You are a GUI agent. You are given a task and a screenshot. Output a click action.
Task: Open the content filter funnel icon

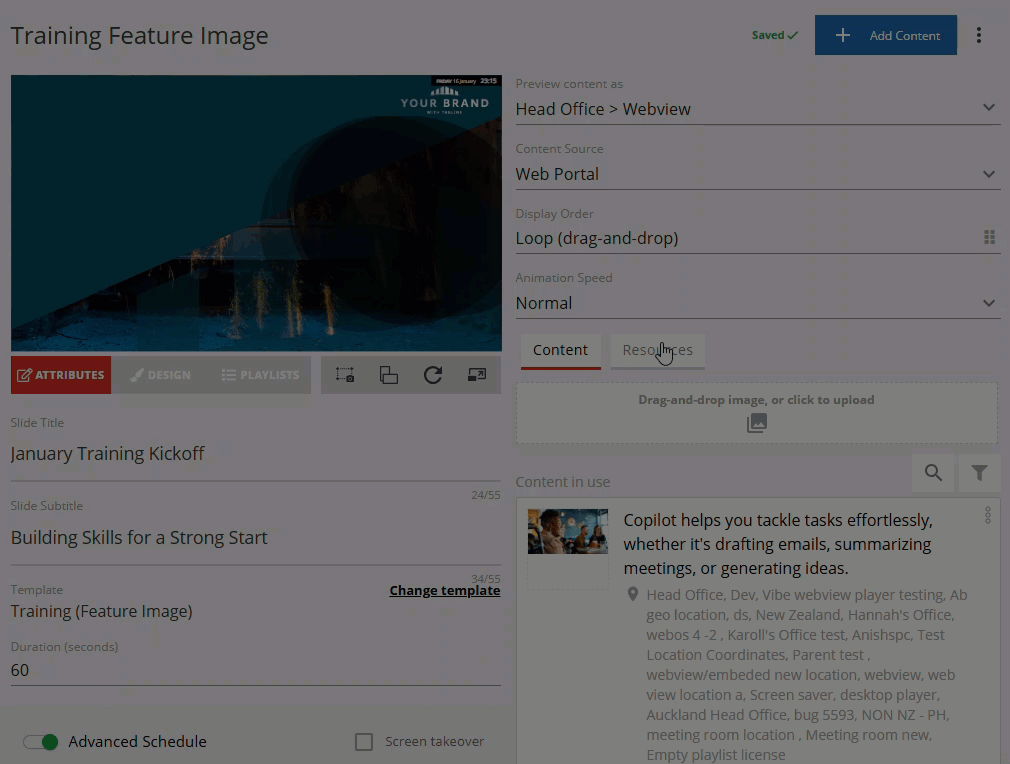[979, 473]
